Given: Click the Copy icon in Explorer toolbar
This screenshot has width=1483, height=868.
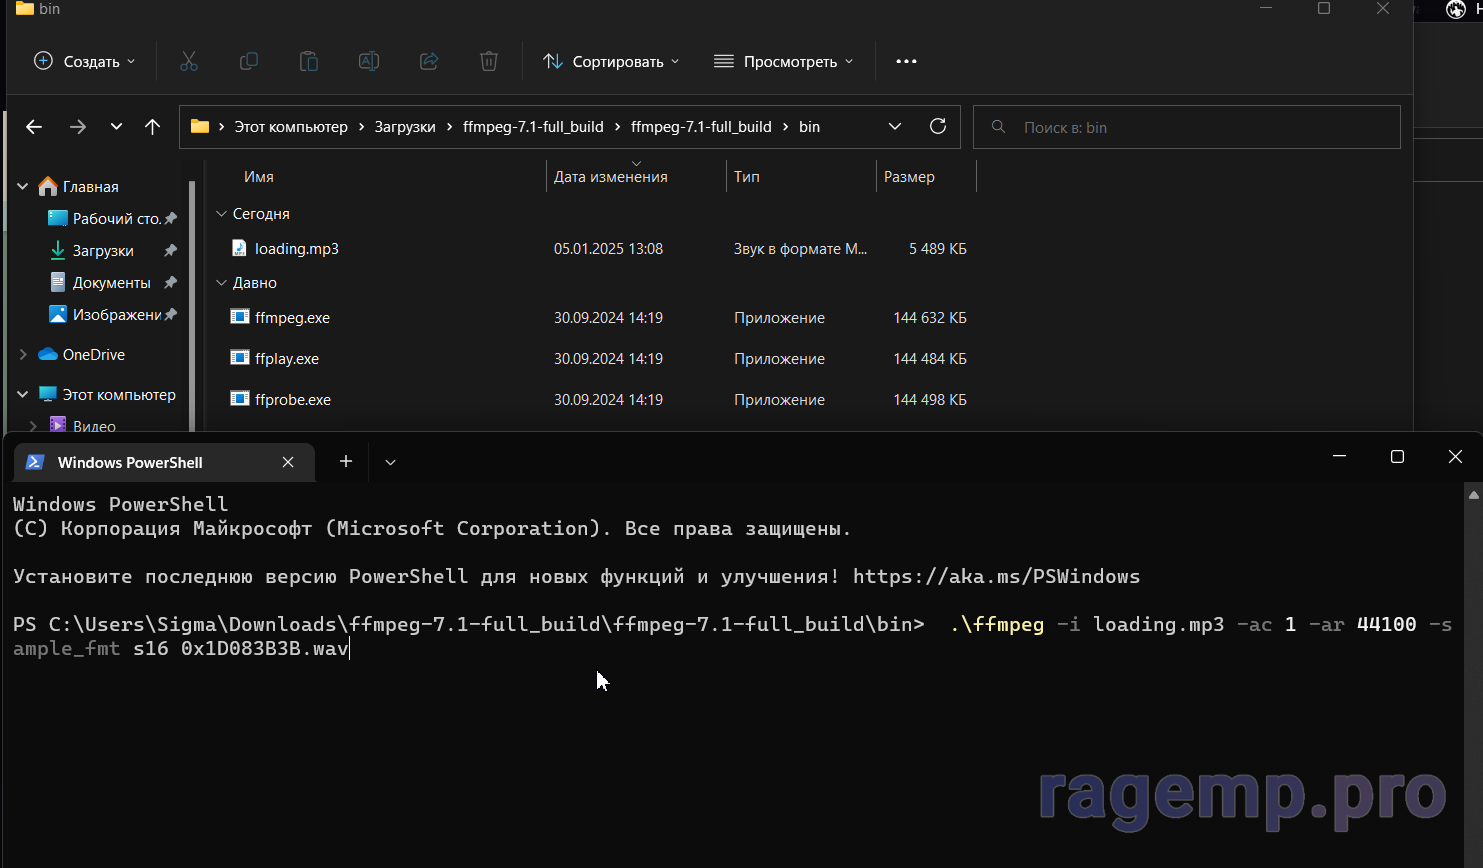Looking at the screenshot, I should (249, 62).
